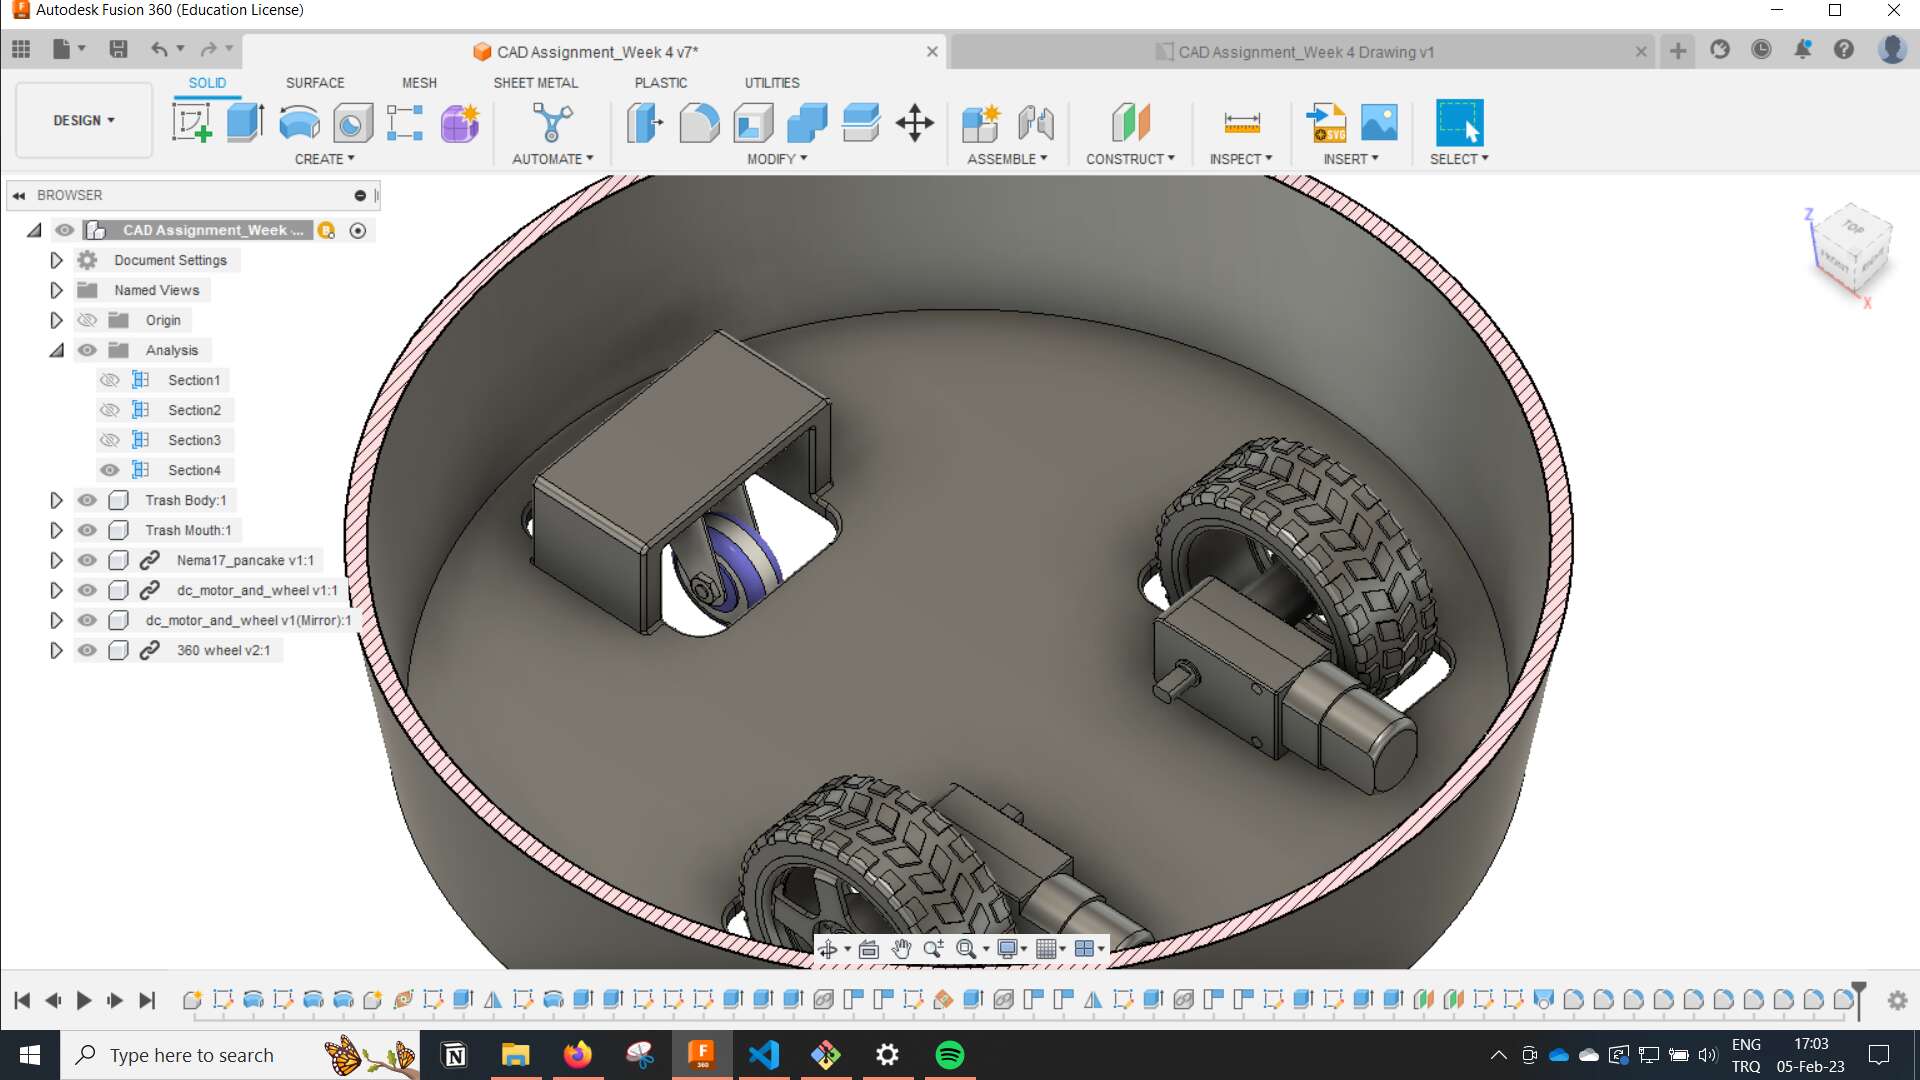The image size is (1920, 1080).
Task: Expand dc_motor_and_wheel v1:1 node
Action: tap(56, 590)
